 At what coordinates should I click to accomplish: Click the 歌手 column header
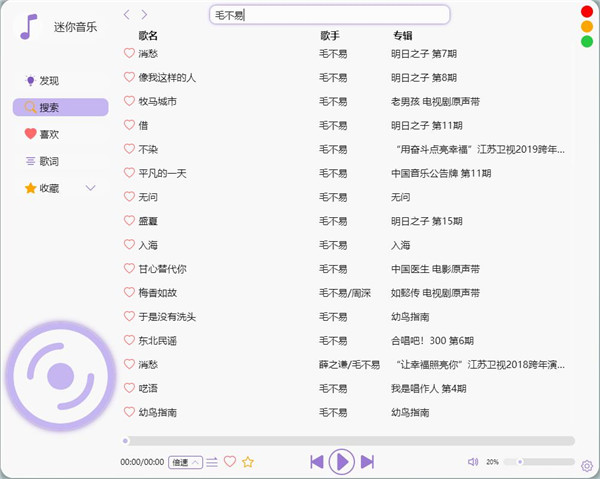click(x=330, y=36)
